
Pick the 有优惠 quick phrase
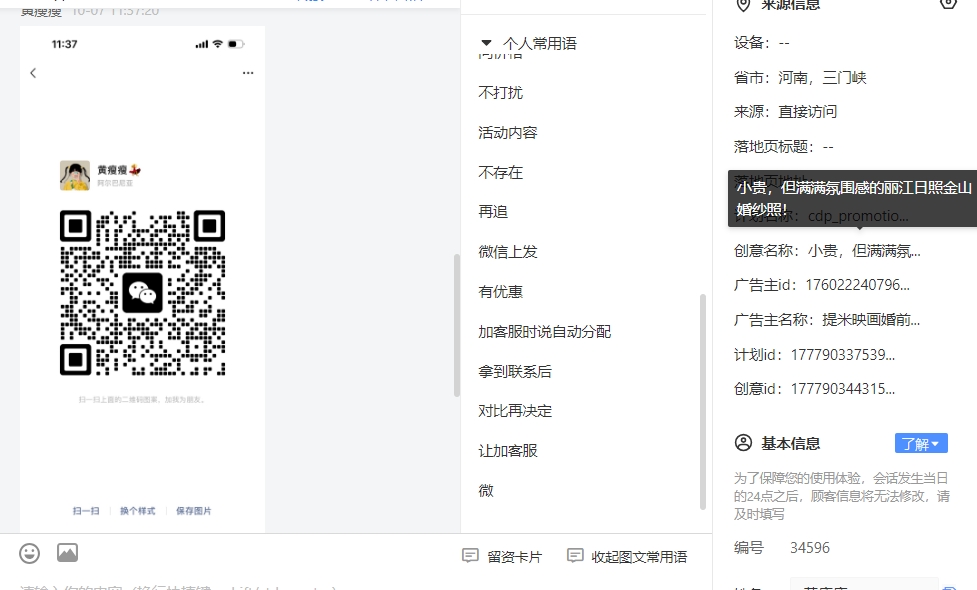click(500, 292)
